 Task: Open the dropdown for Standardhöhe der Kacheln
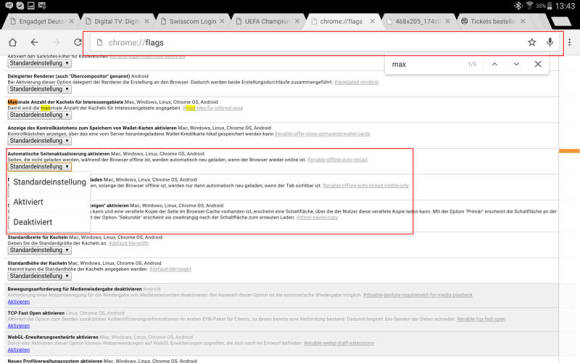(x=40, y=276)
